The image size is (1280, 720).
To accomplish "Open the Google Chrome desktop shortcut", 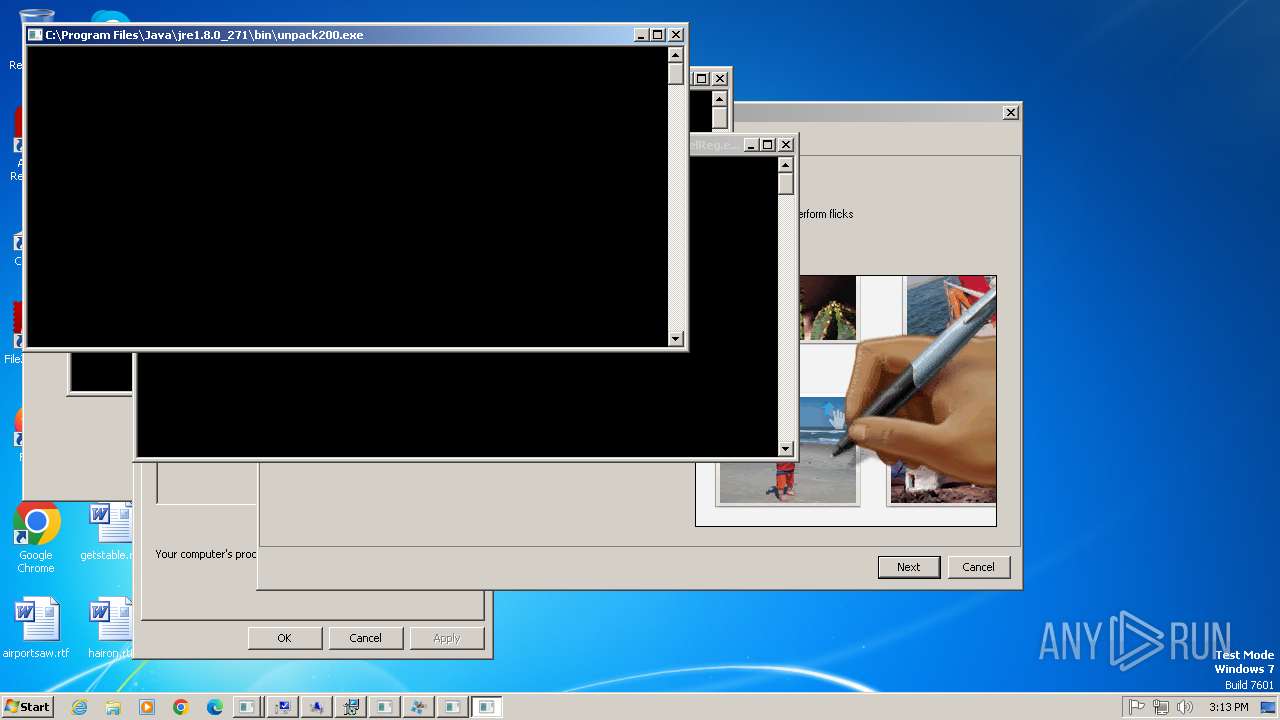I will coord(36,538).
